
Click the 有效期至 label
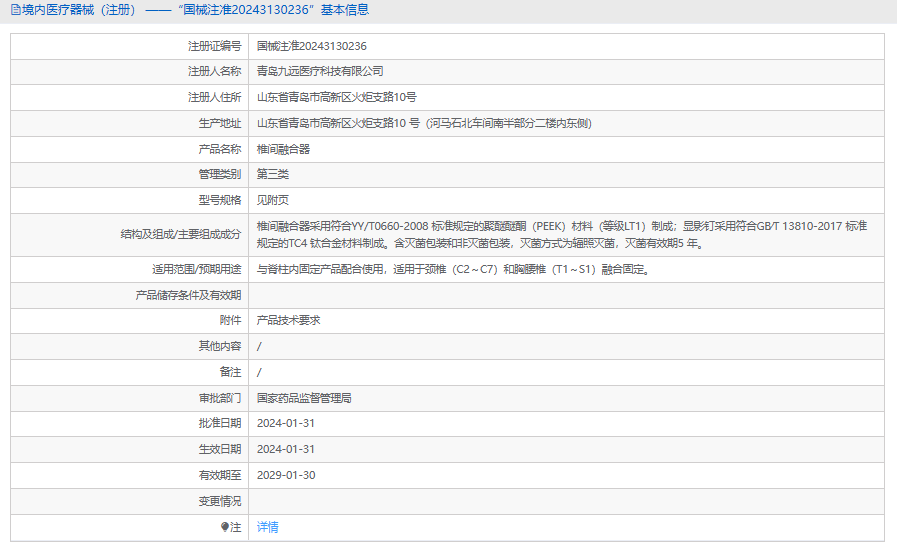click(x=220, y=475)
